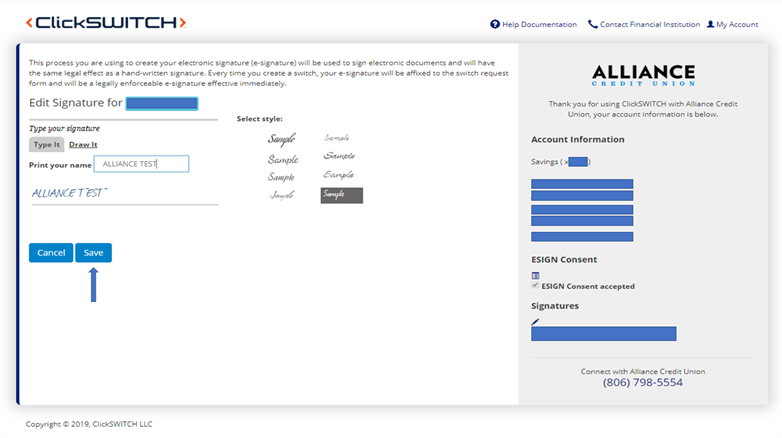
Task: Click the Cancel button
Action: click(x=51, y=252)
